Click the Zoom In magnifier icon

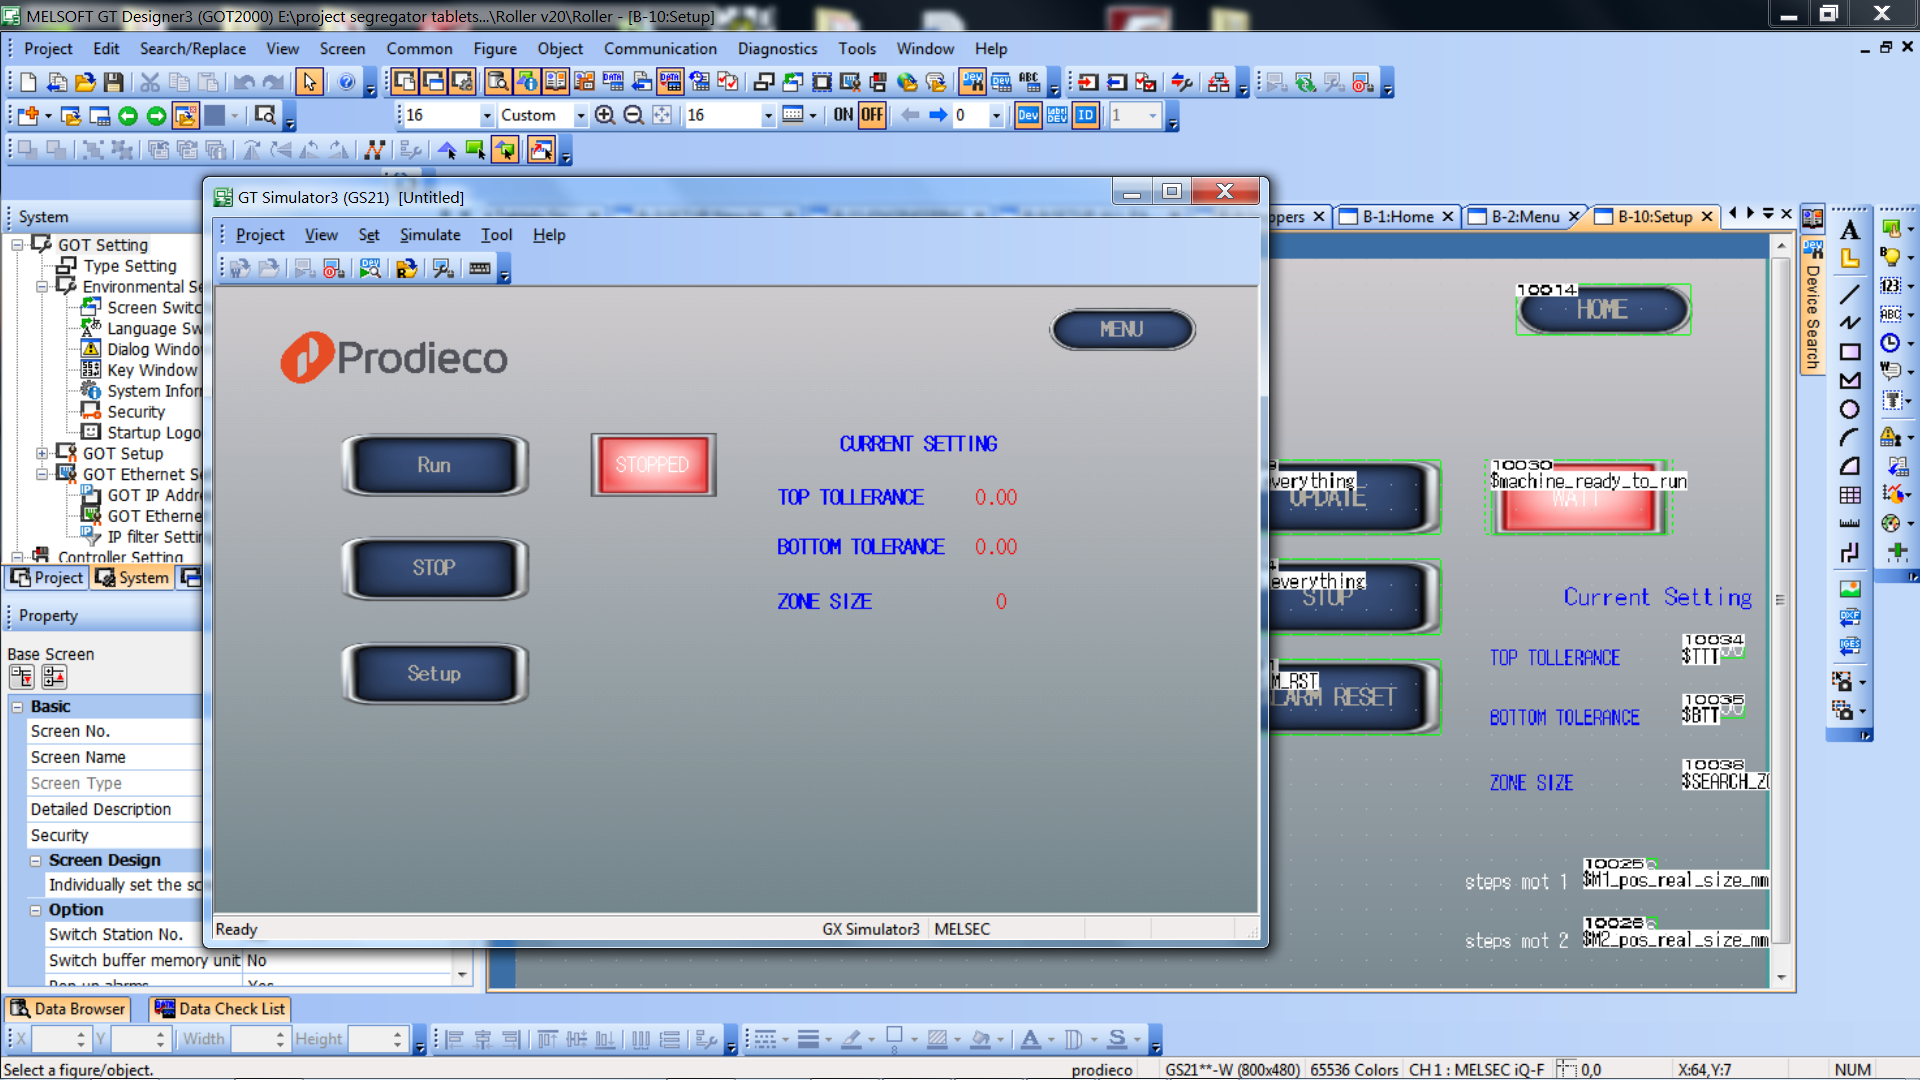[604, 115]
